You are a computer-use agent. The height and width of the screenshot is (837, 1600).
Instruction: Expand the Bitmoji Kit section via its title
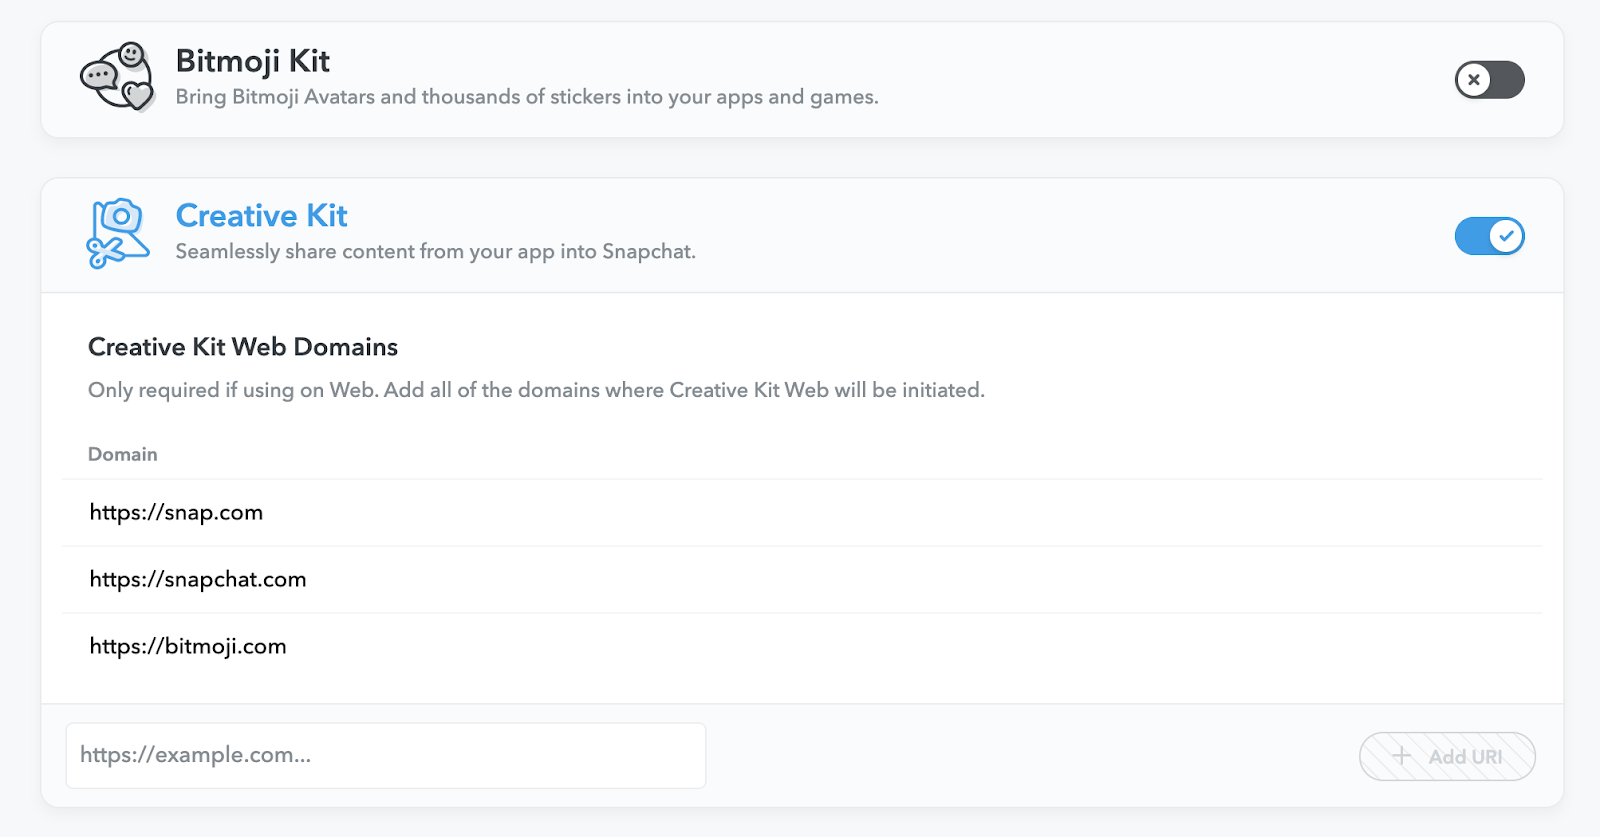point(252,61)
